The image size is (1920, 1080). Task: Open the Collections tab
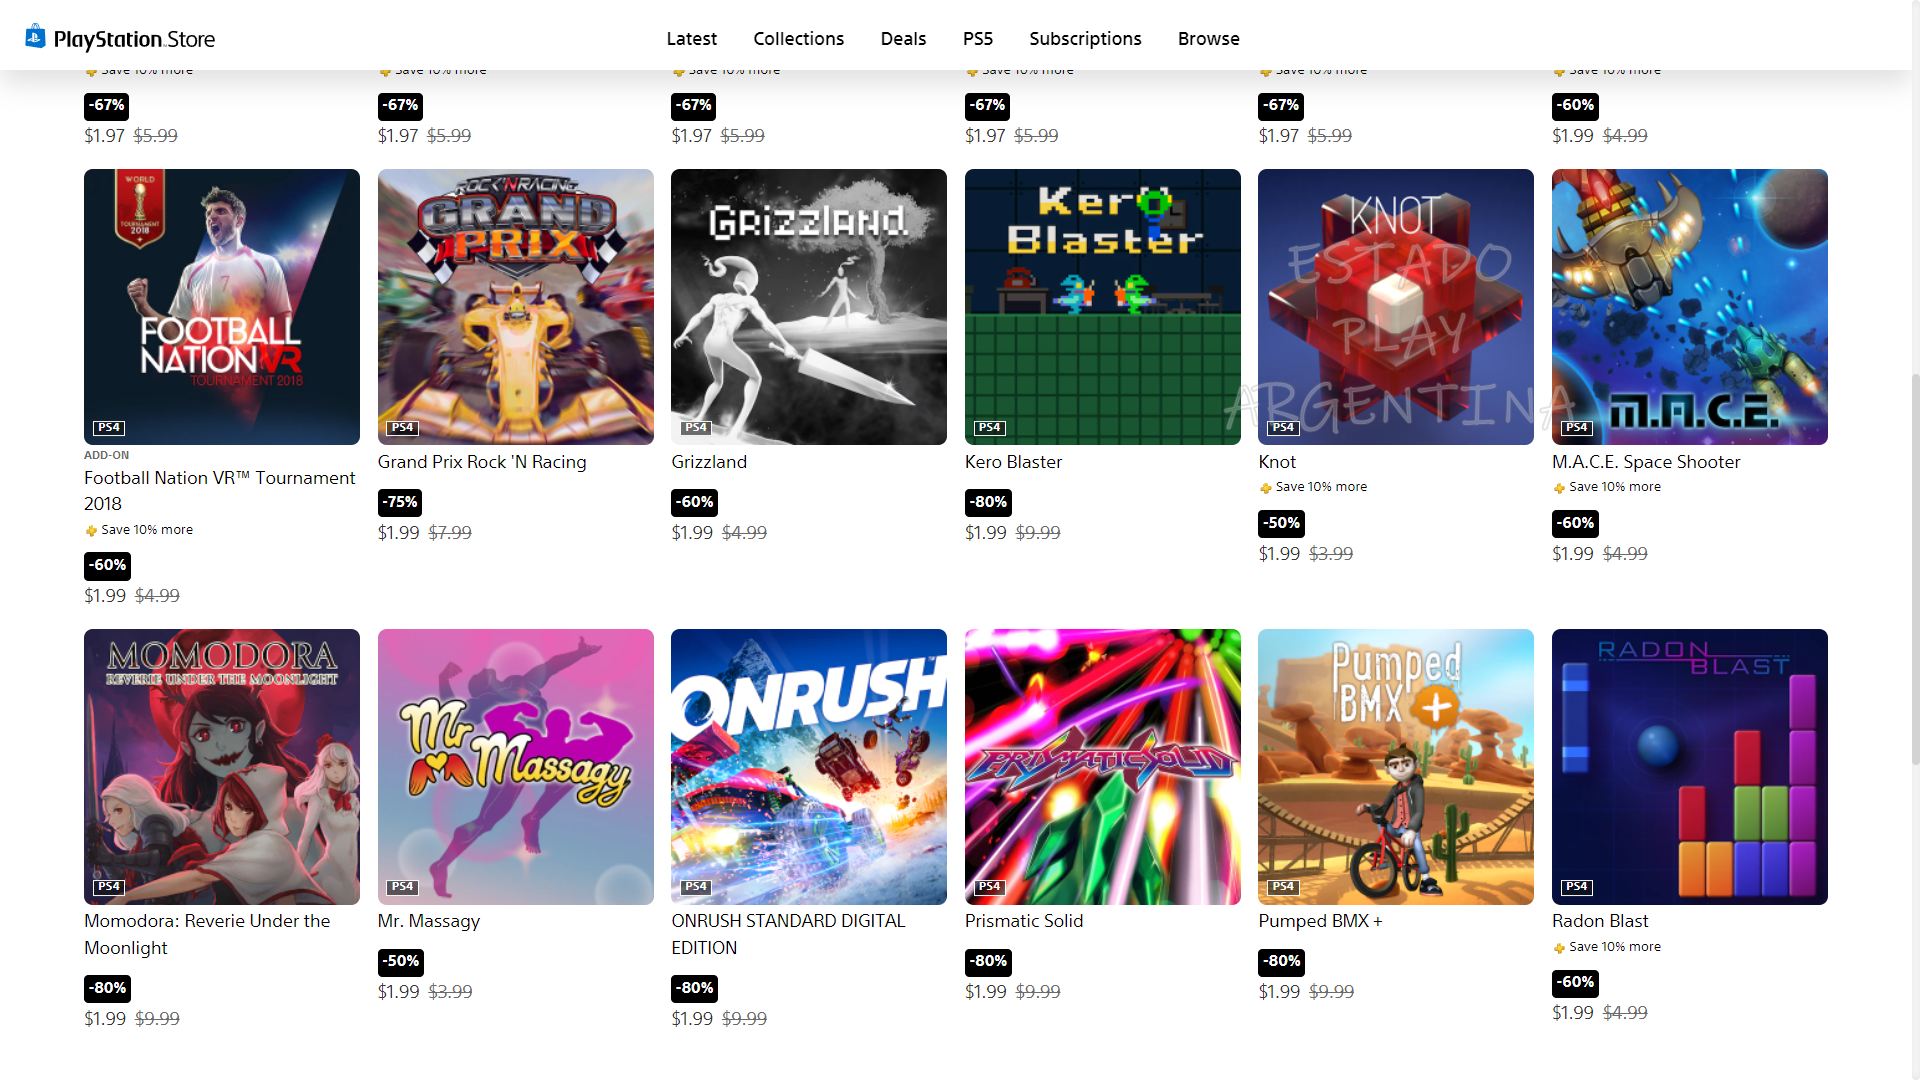(798, 38)
